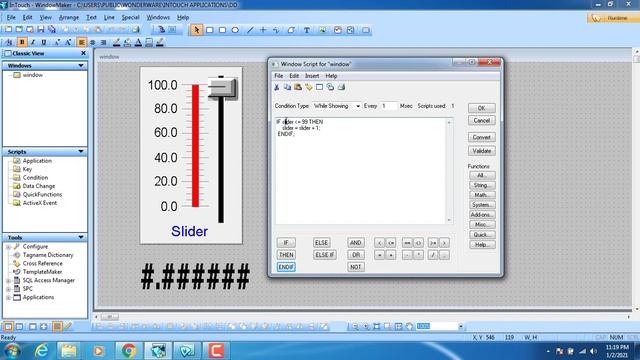Screen dimensions: 640x360
Task: Insert ENDIF keyword button
Action: 286,267
